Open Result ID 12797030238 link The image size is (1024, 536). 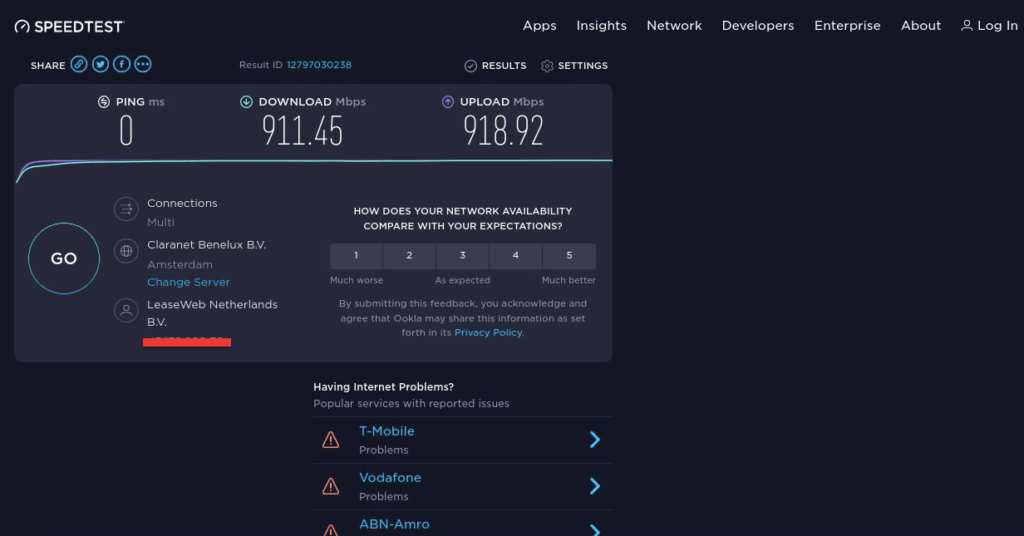[319, 65]
